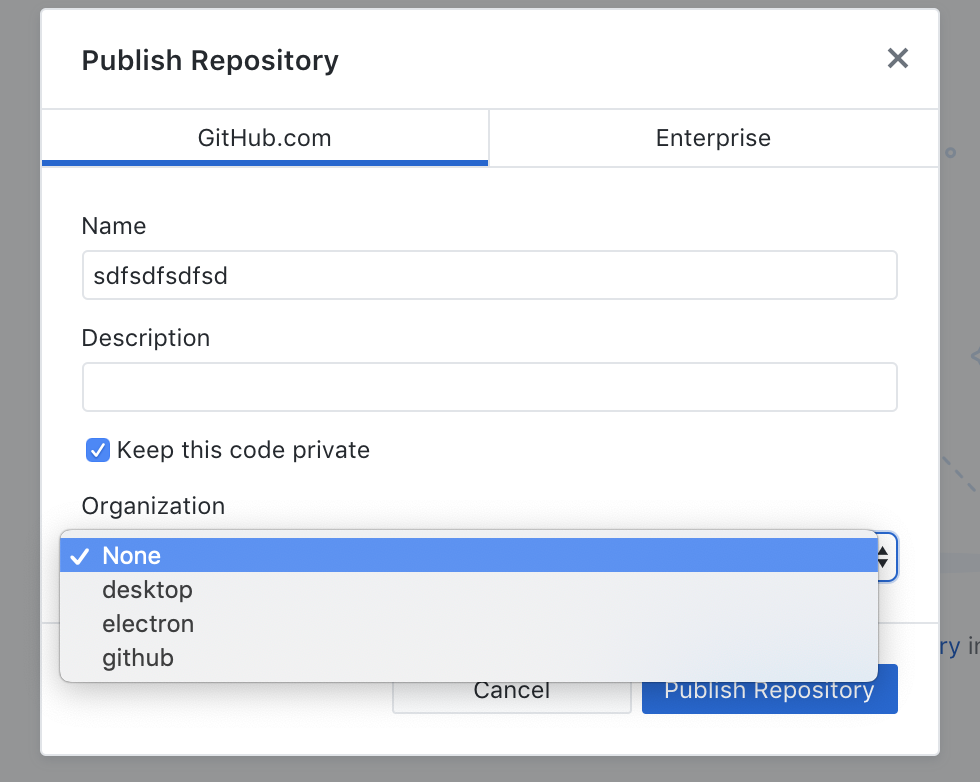Image resolution: width=980 pixels, height=782 pixels.
Task: Click the Publish Repository button
Action: (769, 689)
